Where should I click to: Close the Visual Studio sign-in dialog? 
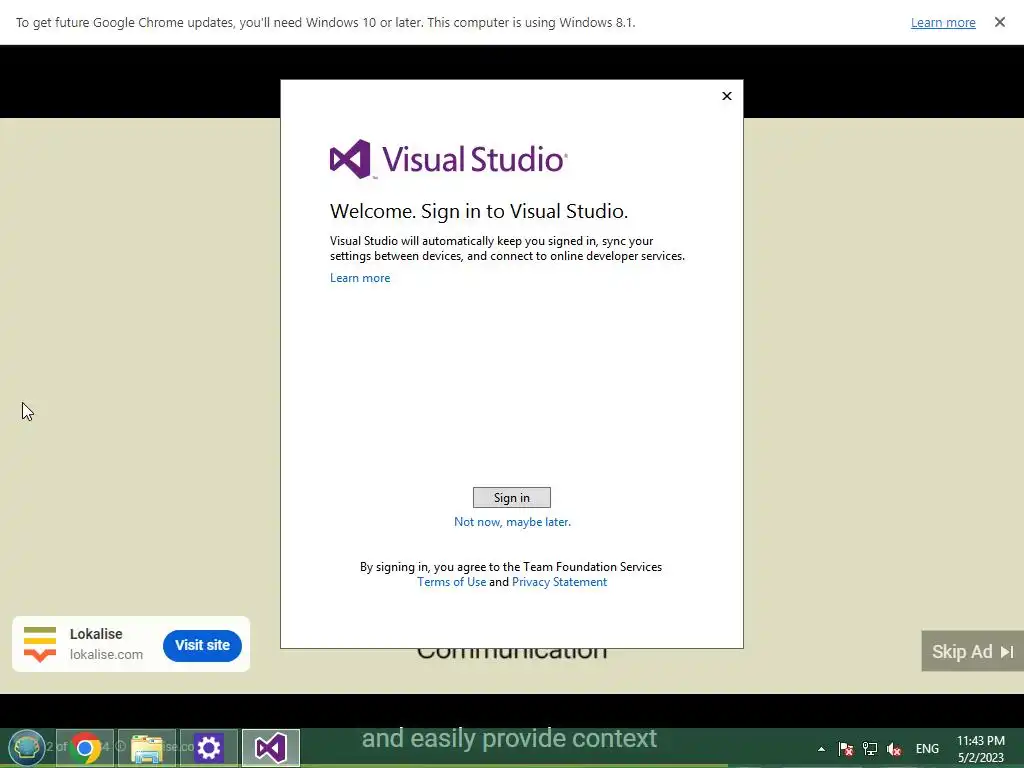[x=727, y=96]
